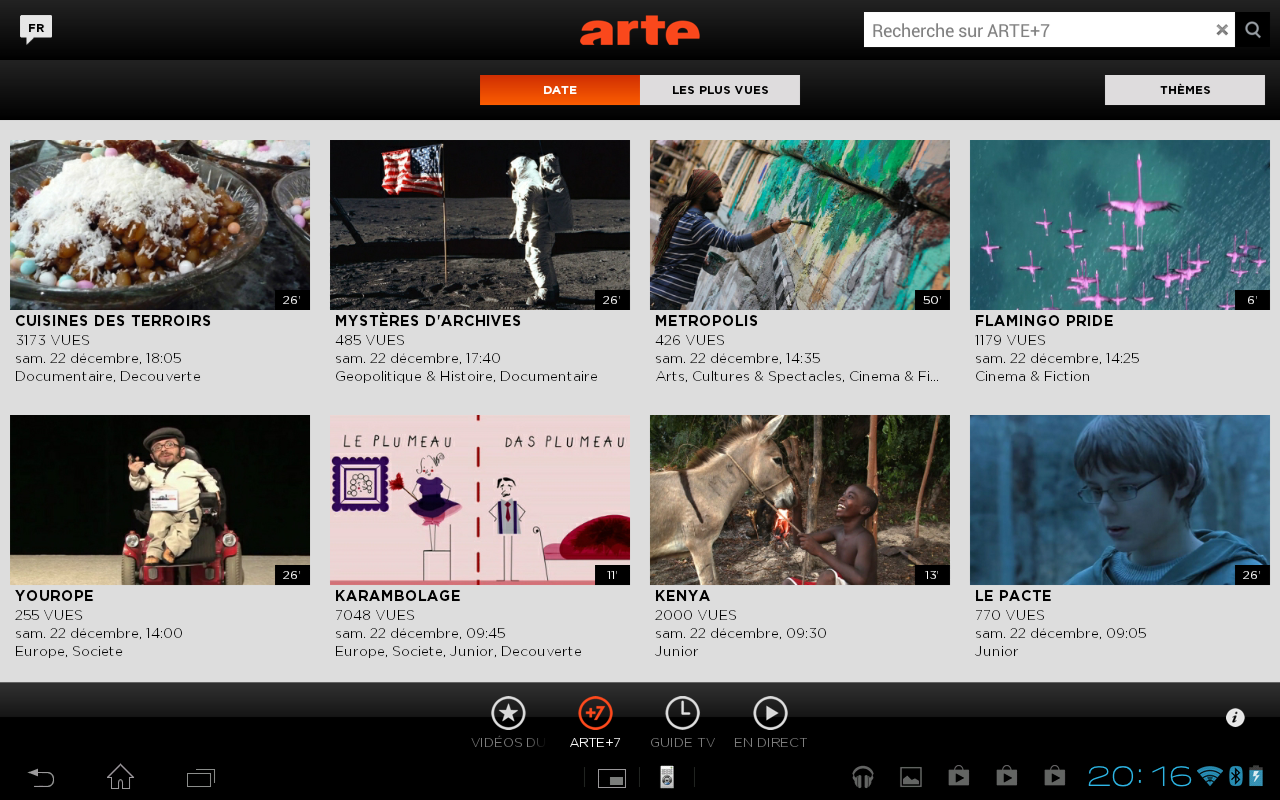Tap the Wi-Fi status icon
This screenshot has width=1280, height=800.
(1210, 776)
